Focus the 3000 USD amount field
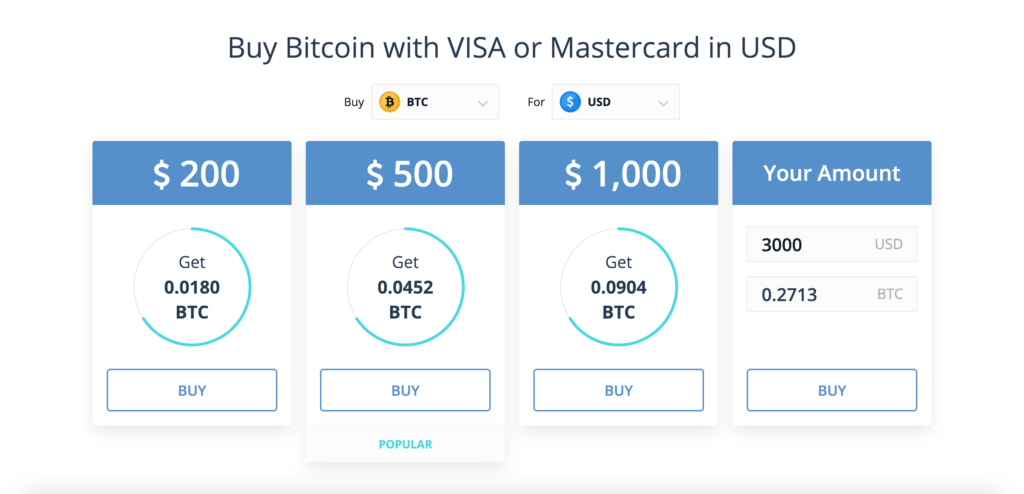Viewport: 1024px width, 494px height. pyautogui.click(x=832, y=244)
